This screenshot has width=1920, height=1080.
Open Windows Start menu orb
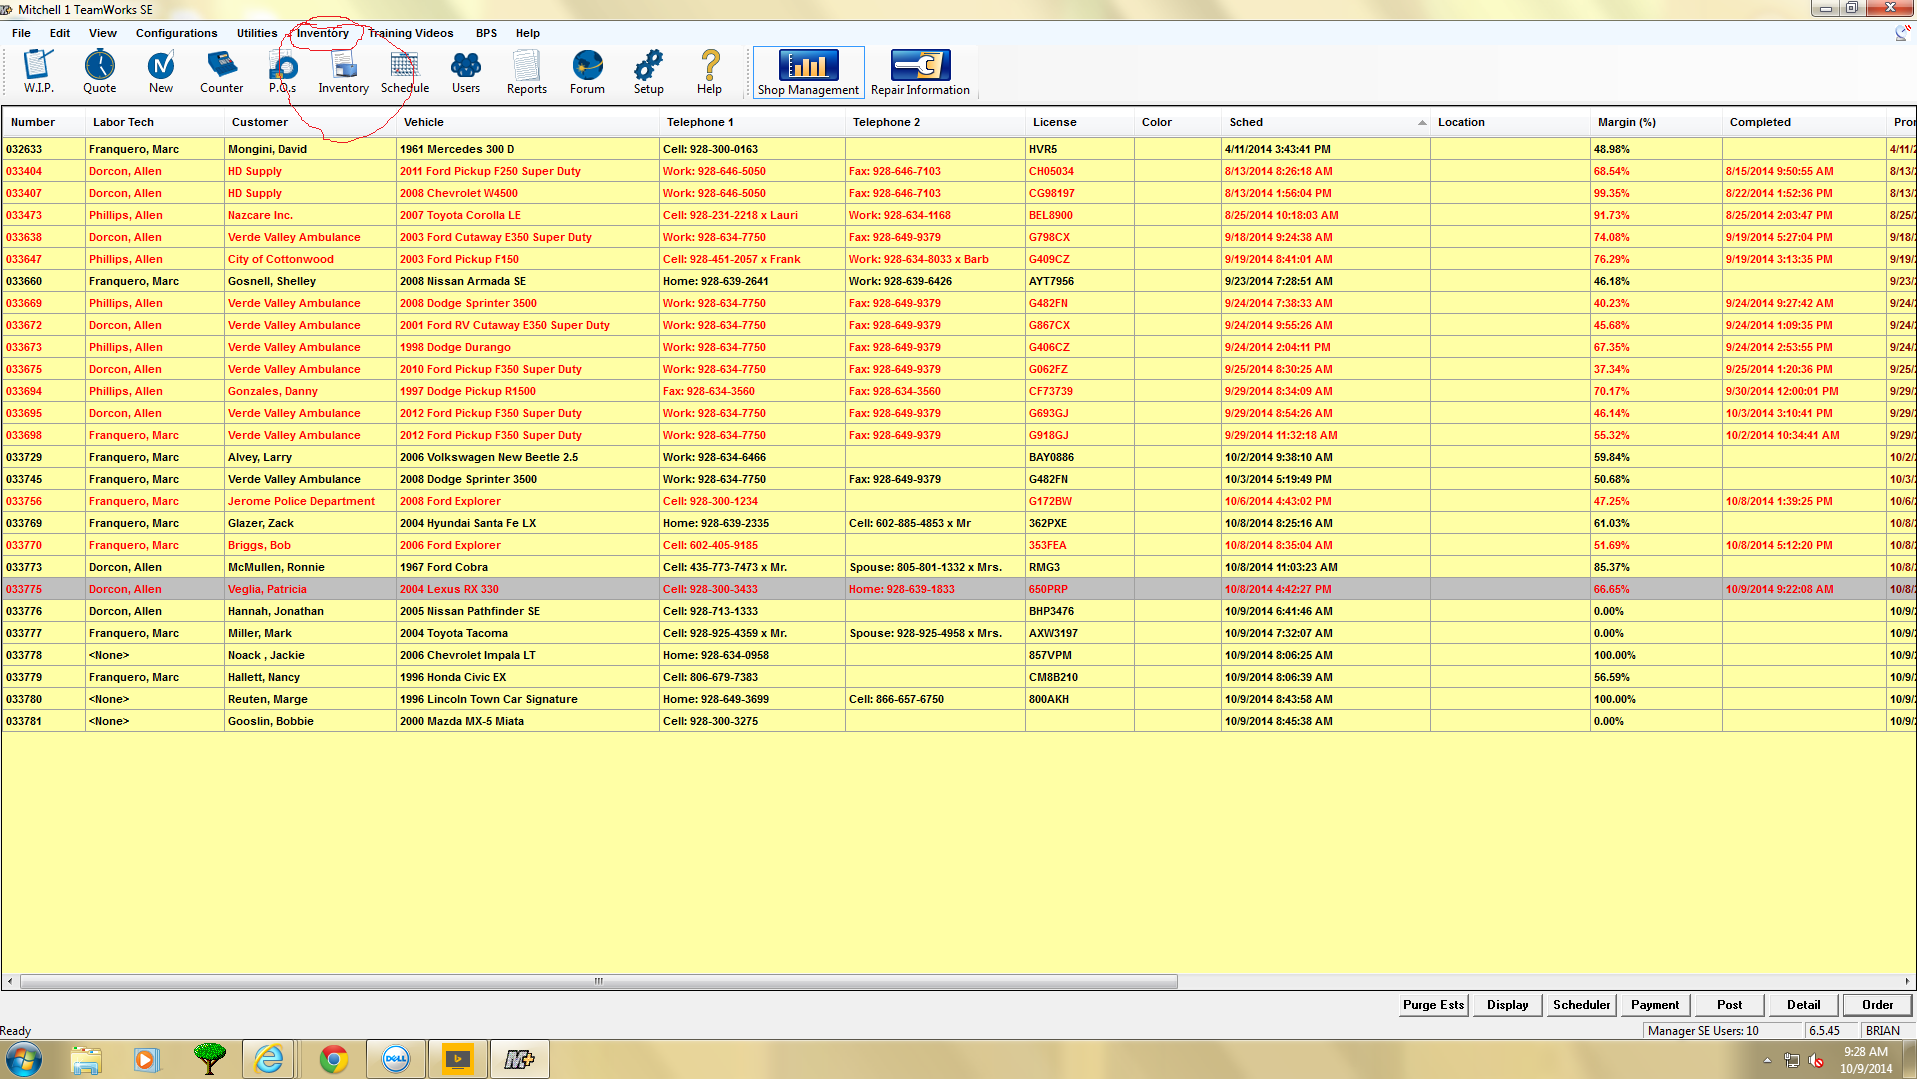24,1059
